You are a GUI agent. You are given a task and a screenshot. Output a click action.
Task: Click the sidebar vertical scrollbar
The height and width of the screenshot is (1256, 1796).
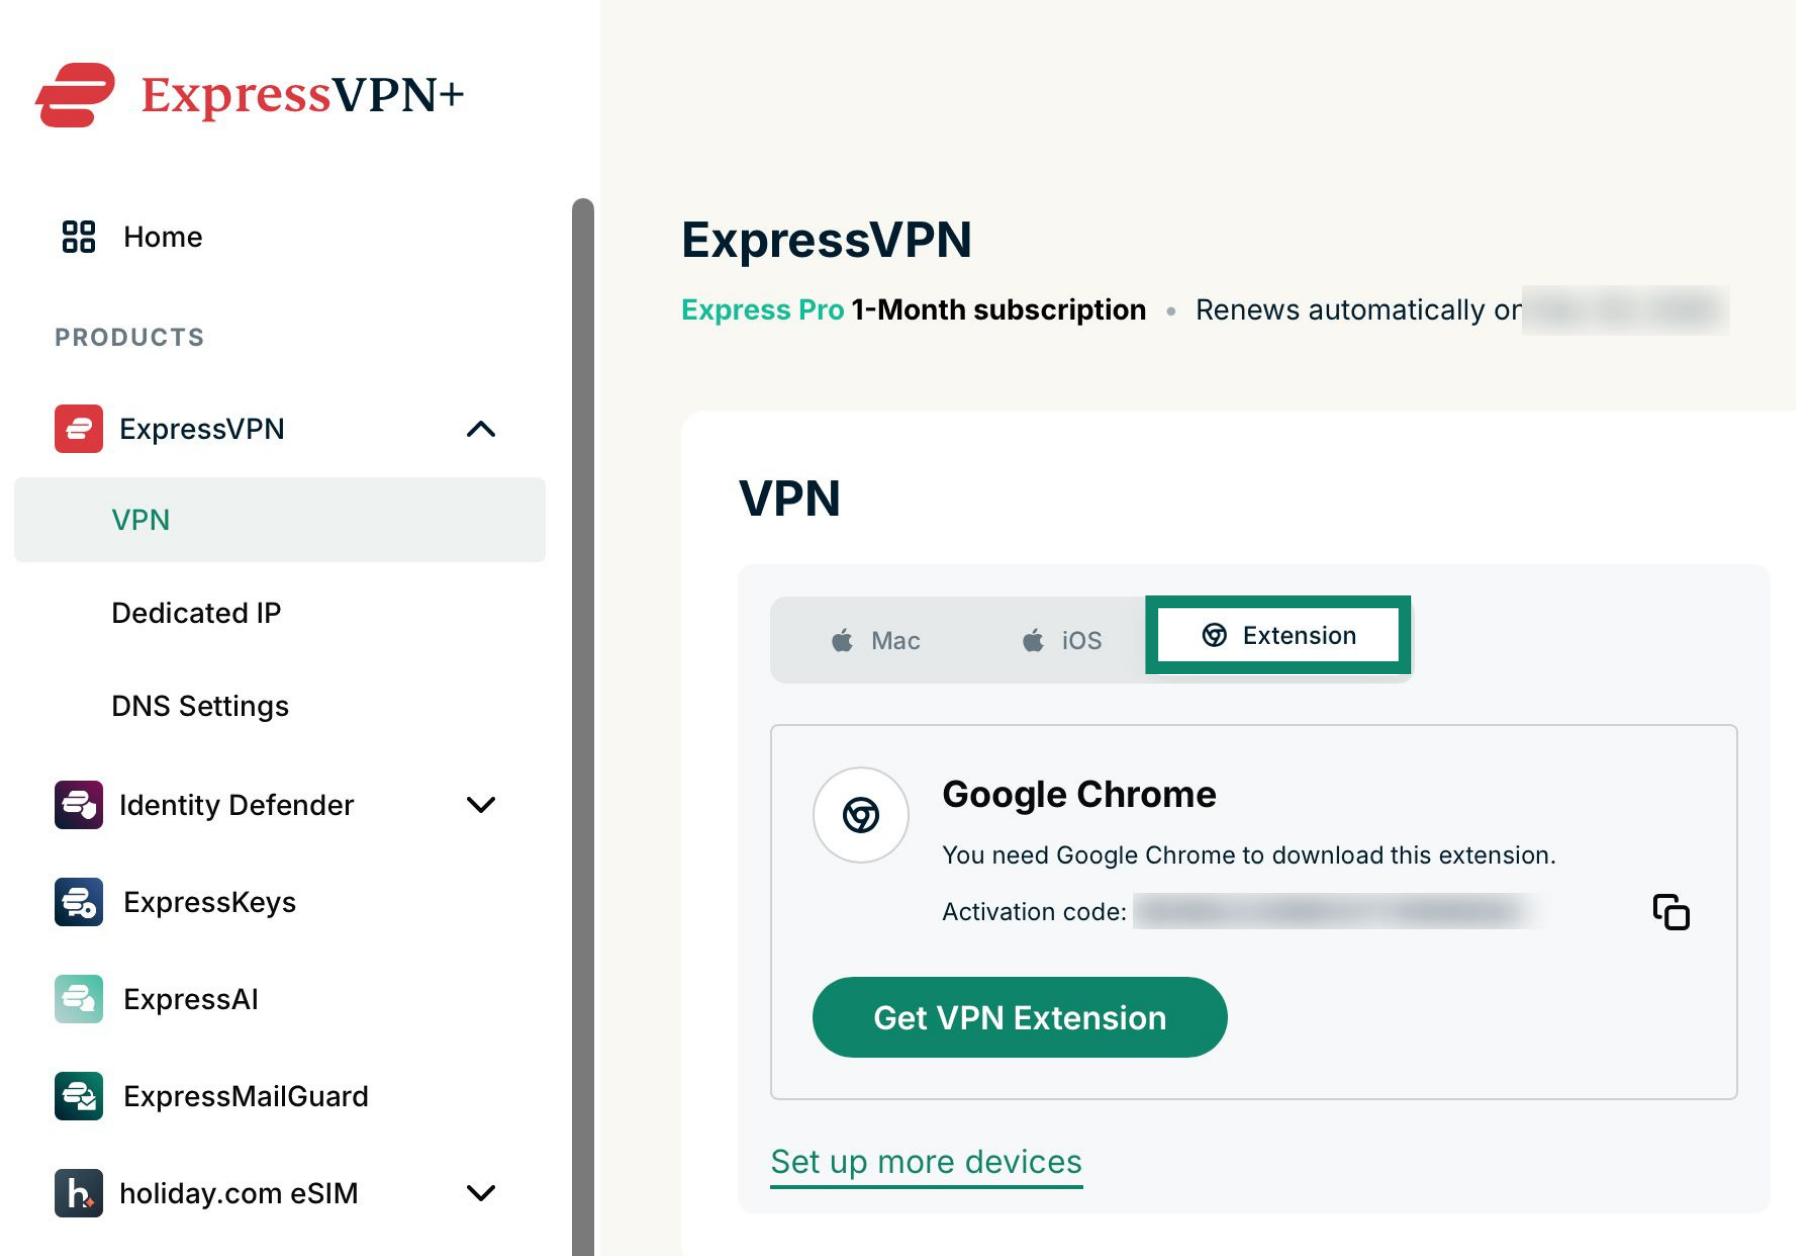583,727
